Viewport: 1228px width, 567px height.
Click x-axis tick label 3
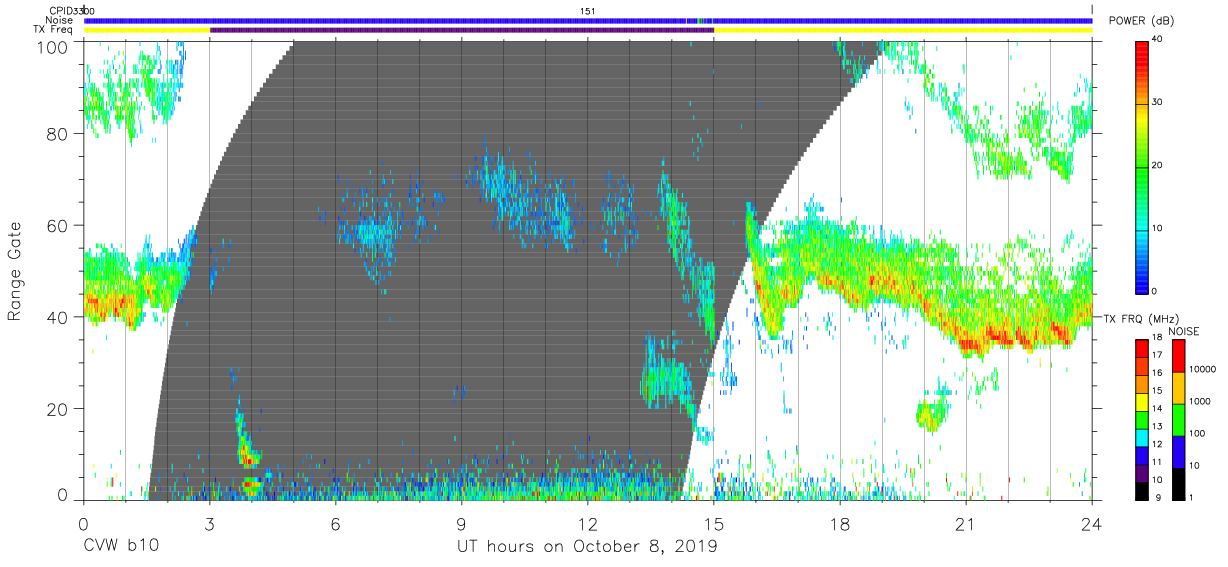click(x=209, y=524)
